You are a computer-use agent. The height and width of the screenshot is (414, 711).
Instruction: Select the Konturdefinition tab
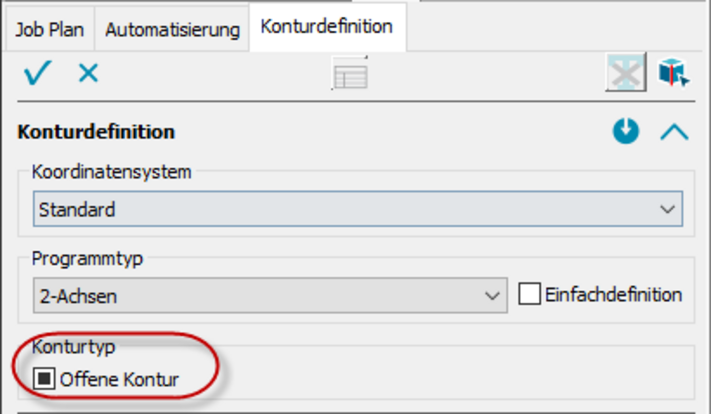pos(326,27)
